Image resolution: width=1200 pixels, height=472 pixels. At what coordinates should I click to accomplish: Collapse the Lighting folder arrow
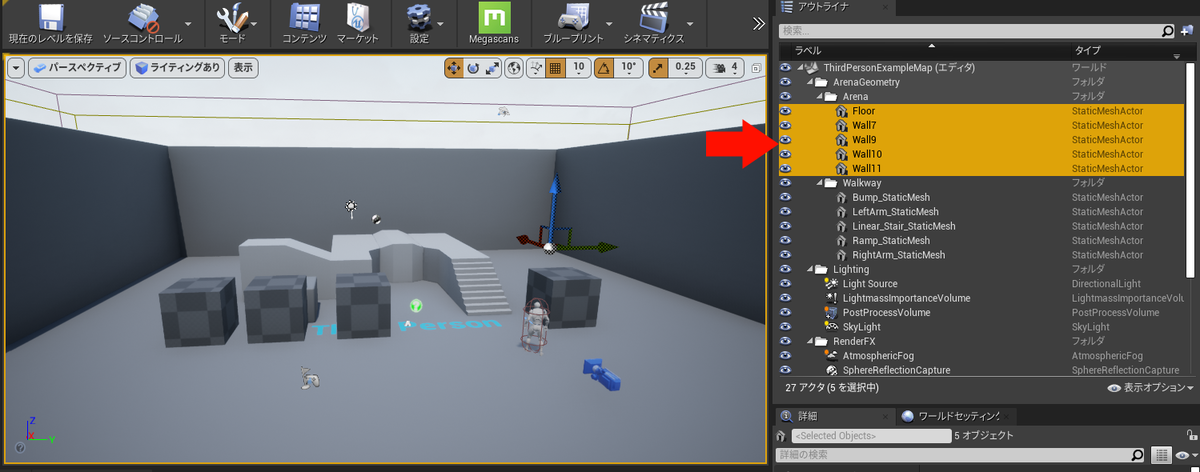click(x=810, y=270)
